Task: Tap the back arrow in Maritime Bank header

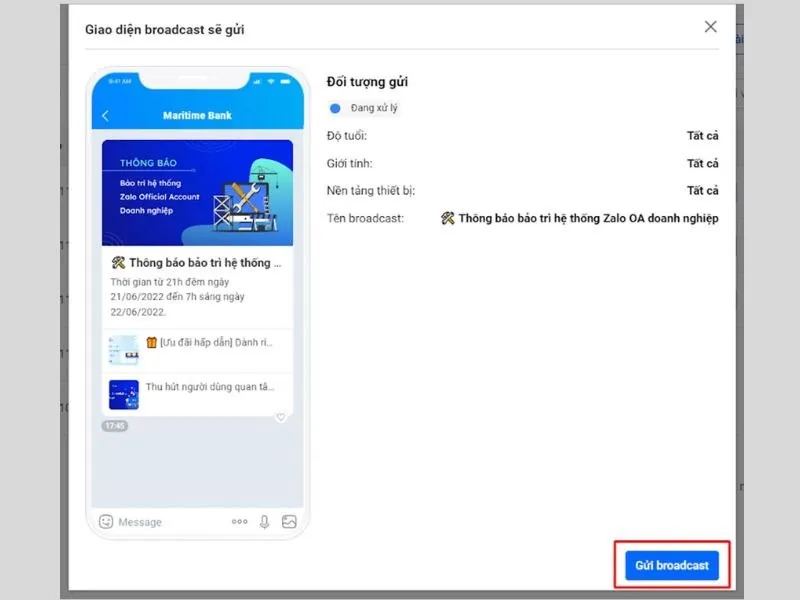Action: point(105,116)
